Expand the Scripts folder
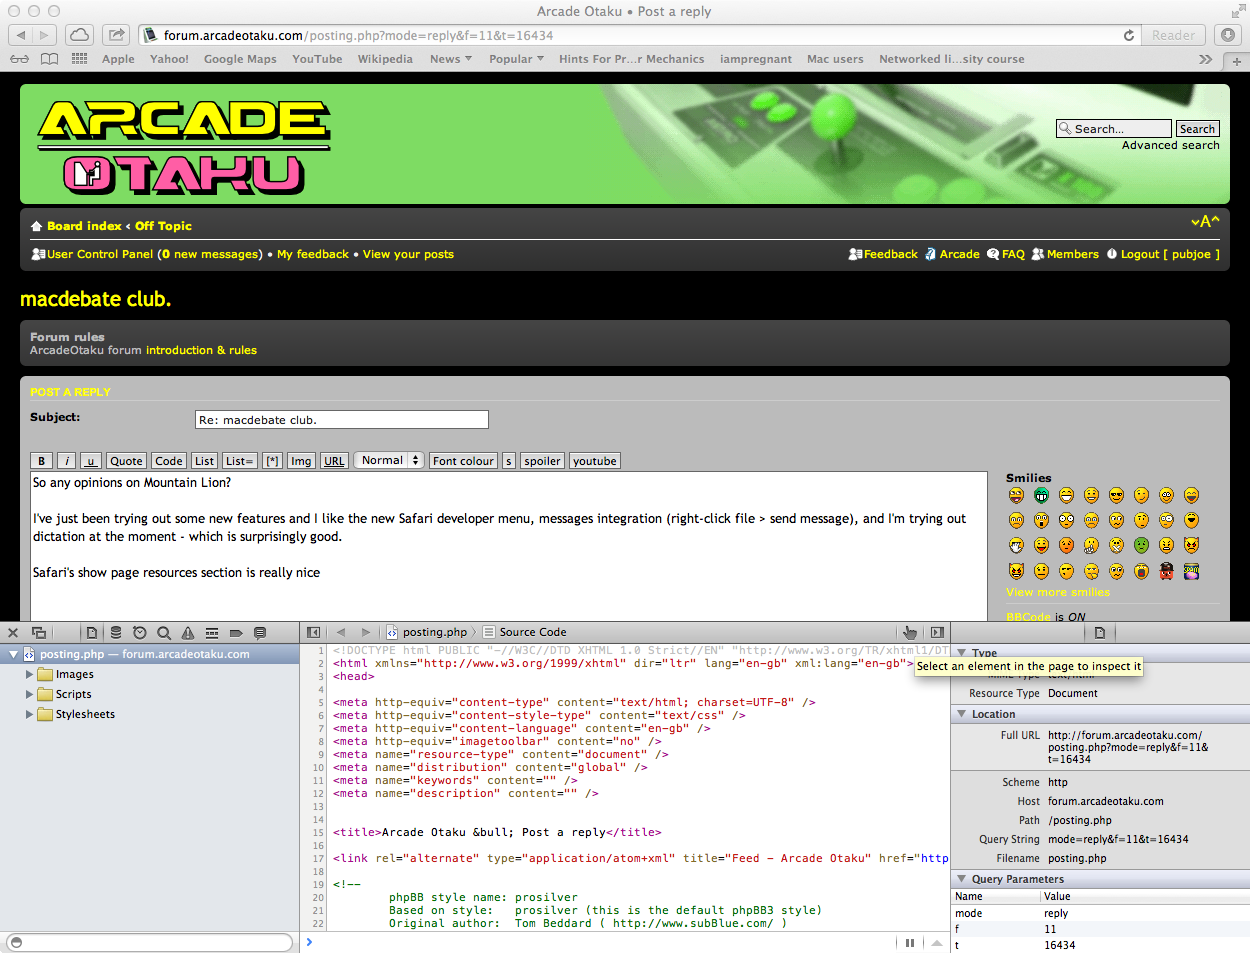1250x953 pixels. 30,694
